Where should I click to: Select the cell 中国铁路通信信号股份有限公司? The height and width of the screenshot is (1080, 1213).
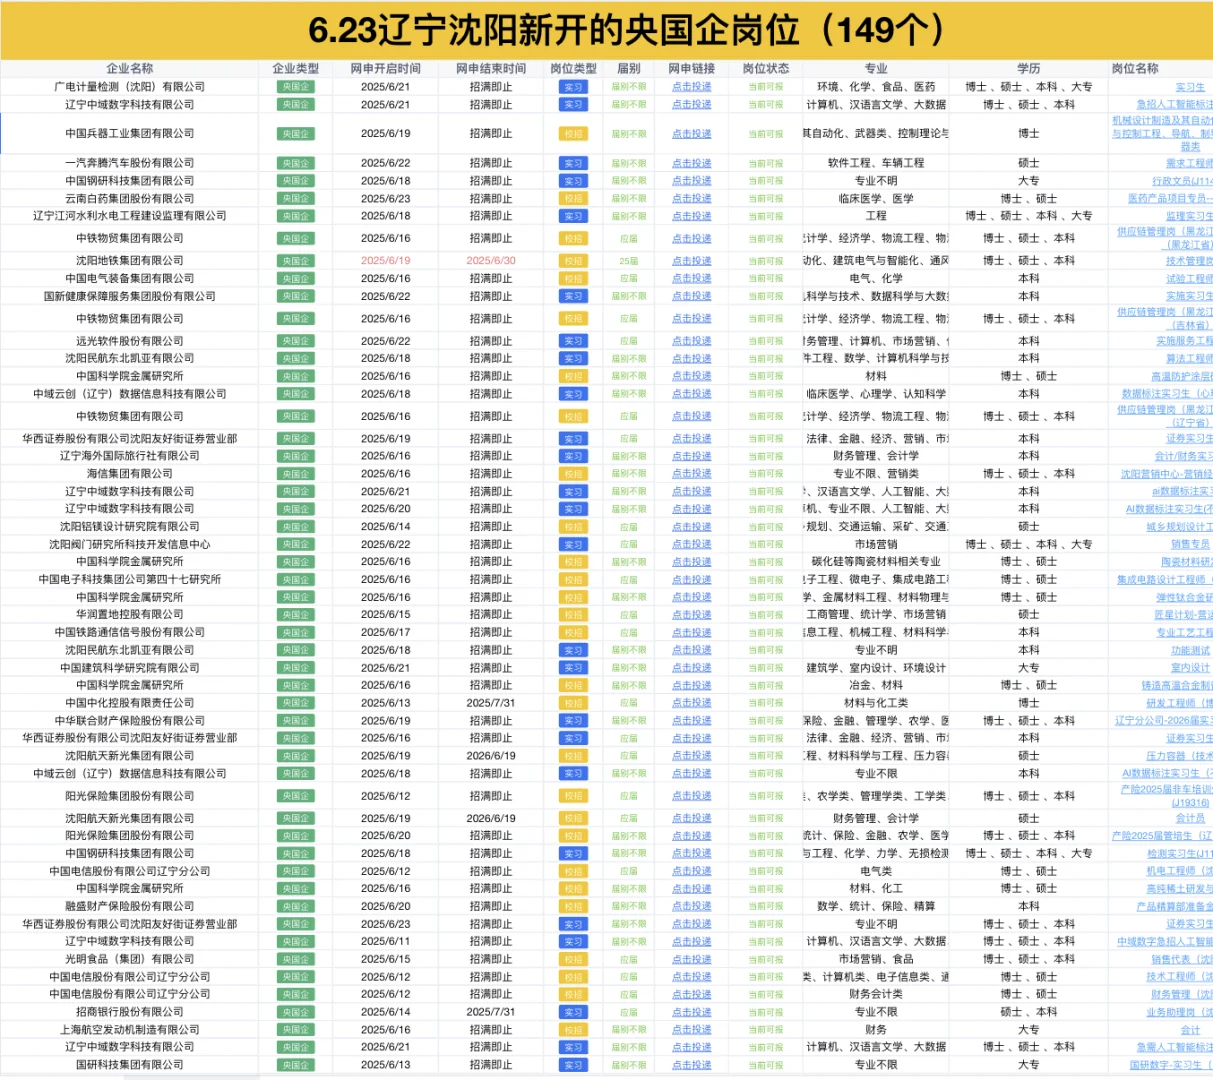tap(130, 632)
